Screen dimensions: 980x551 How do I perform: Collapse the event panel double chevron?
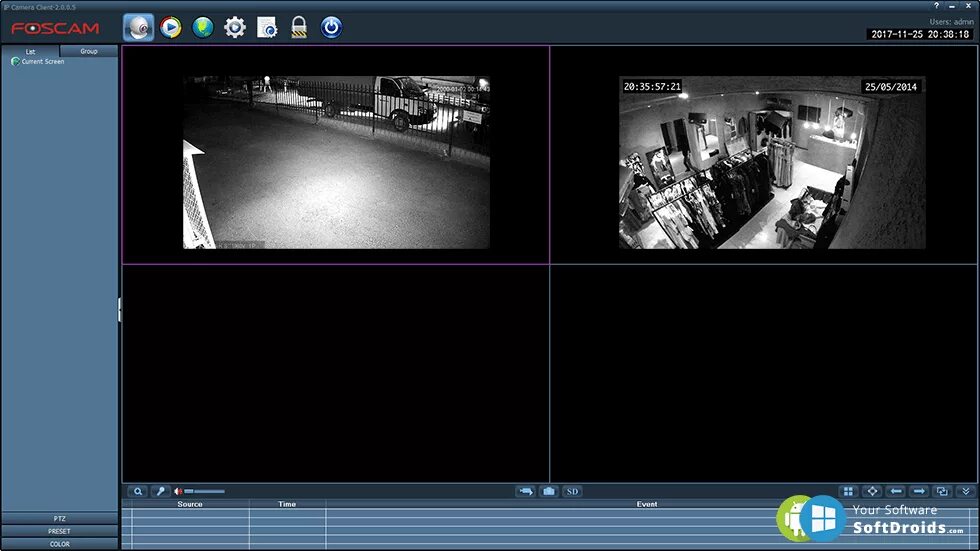coord(966,492)
